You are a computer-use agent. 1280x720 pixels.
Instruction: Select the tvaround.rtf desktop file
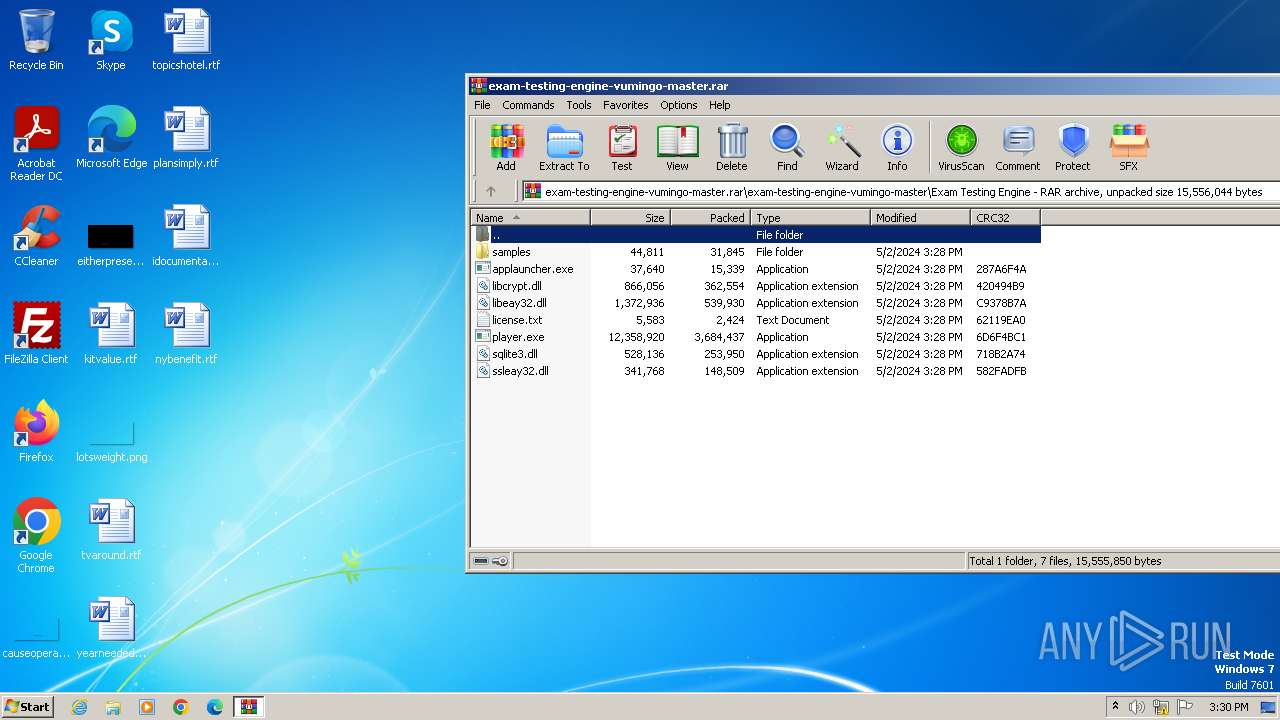pos(111,530)
